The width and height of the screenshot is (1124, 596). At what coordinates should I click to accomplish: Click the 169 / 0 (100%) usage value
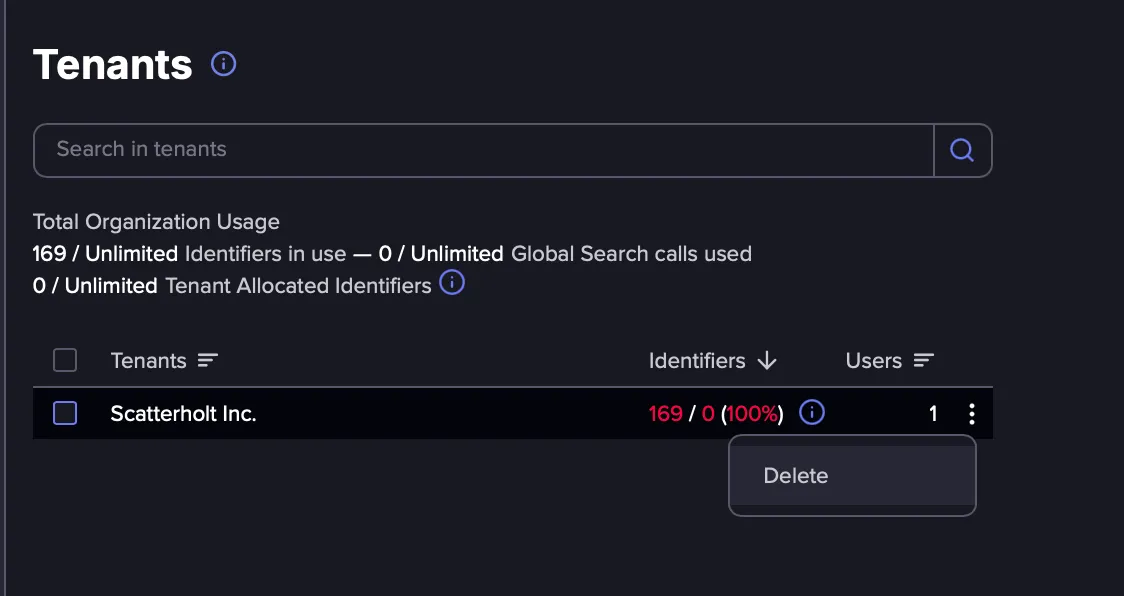[x=715, y=414]
